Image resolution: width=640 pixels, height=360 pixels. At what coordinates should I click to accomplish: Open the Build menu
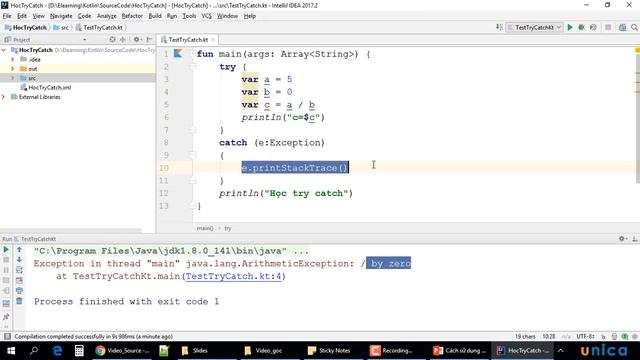pyautogui.click(x=155, y=16)
